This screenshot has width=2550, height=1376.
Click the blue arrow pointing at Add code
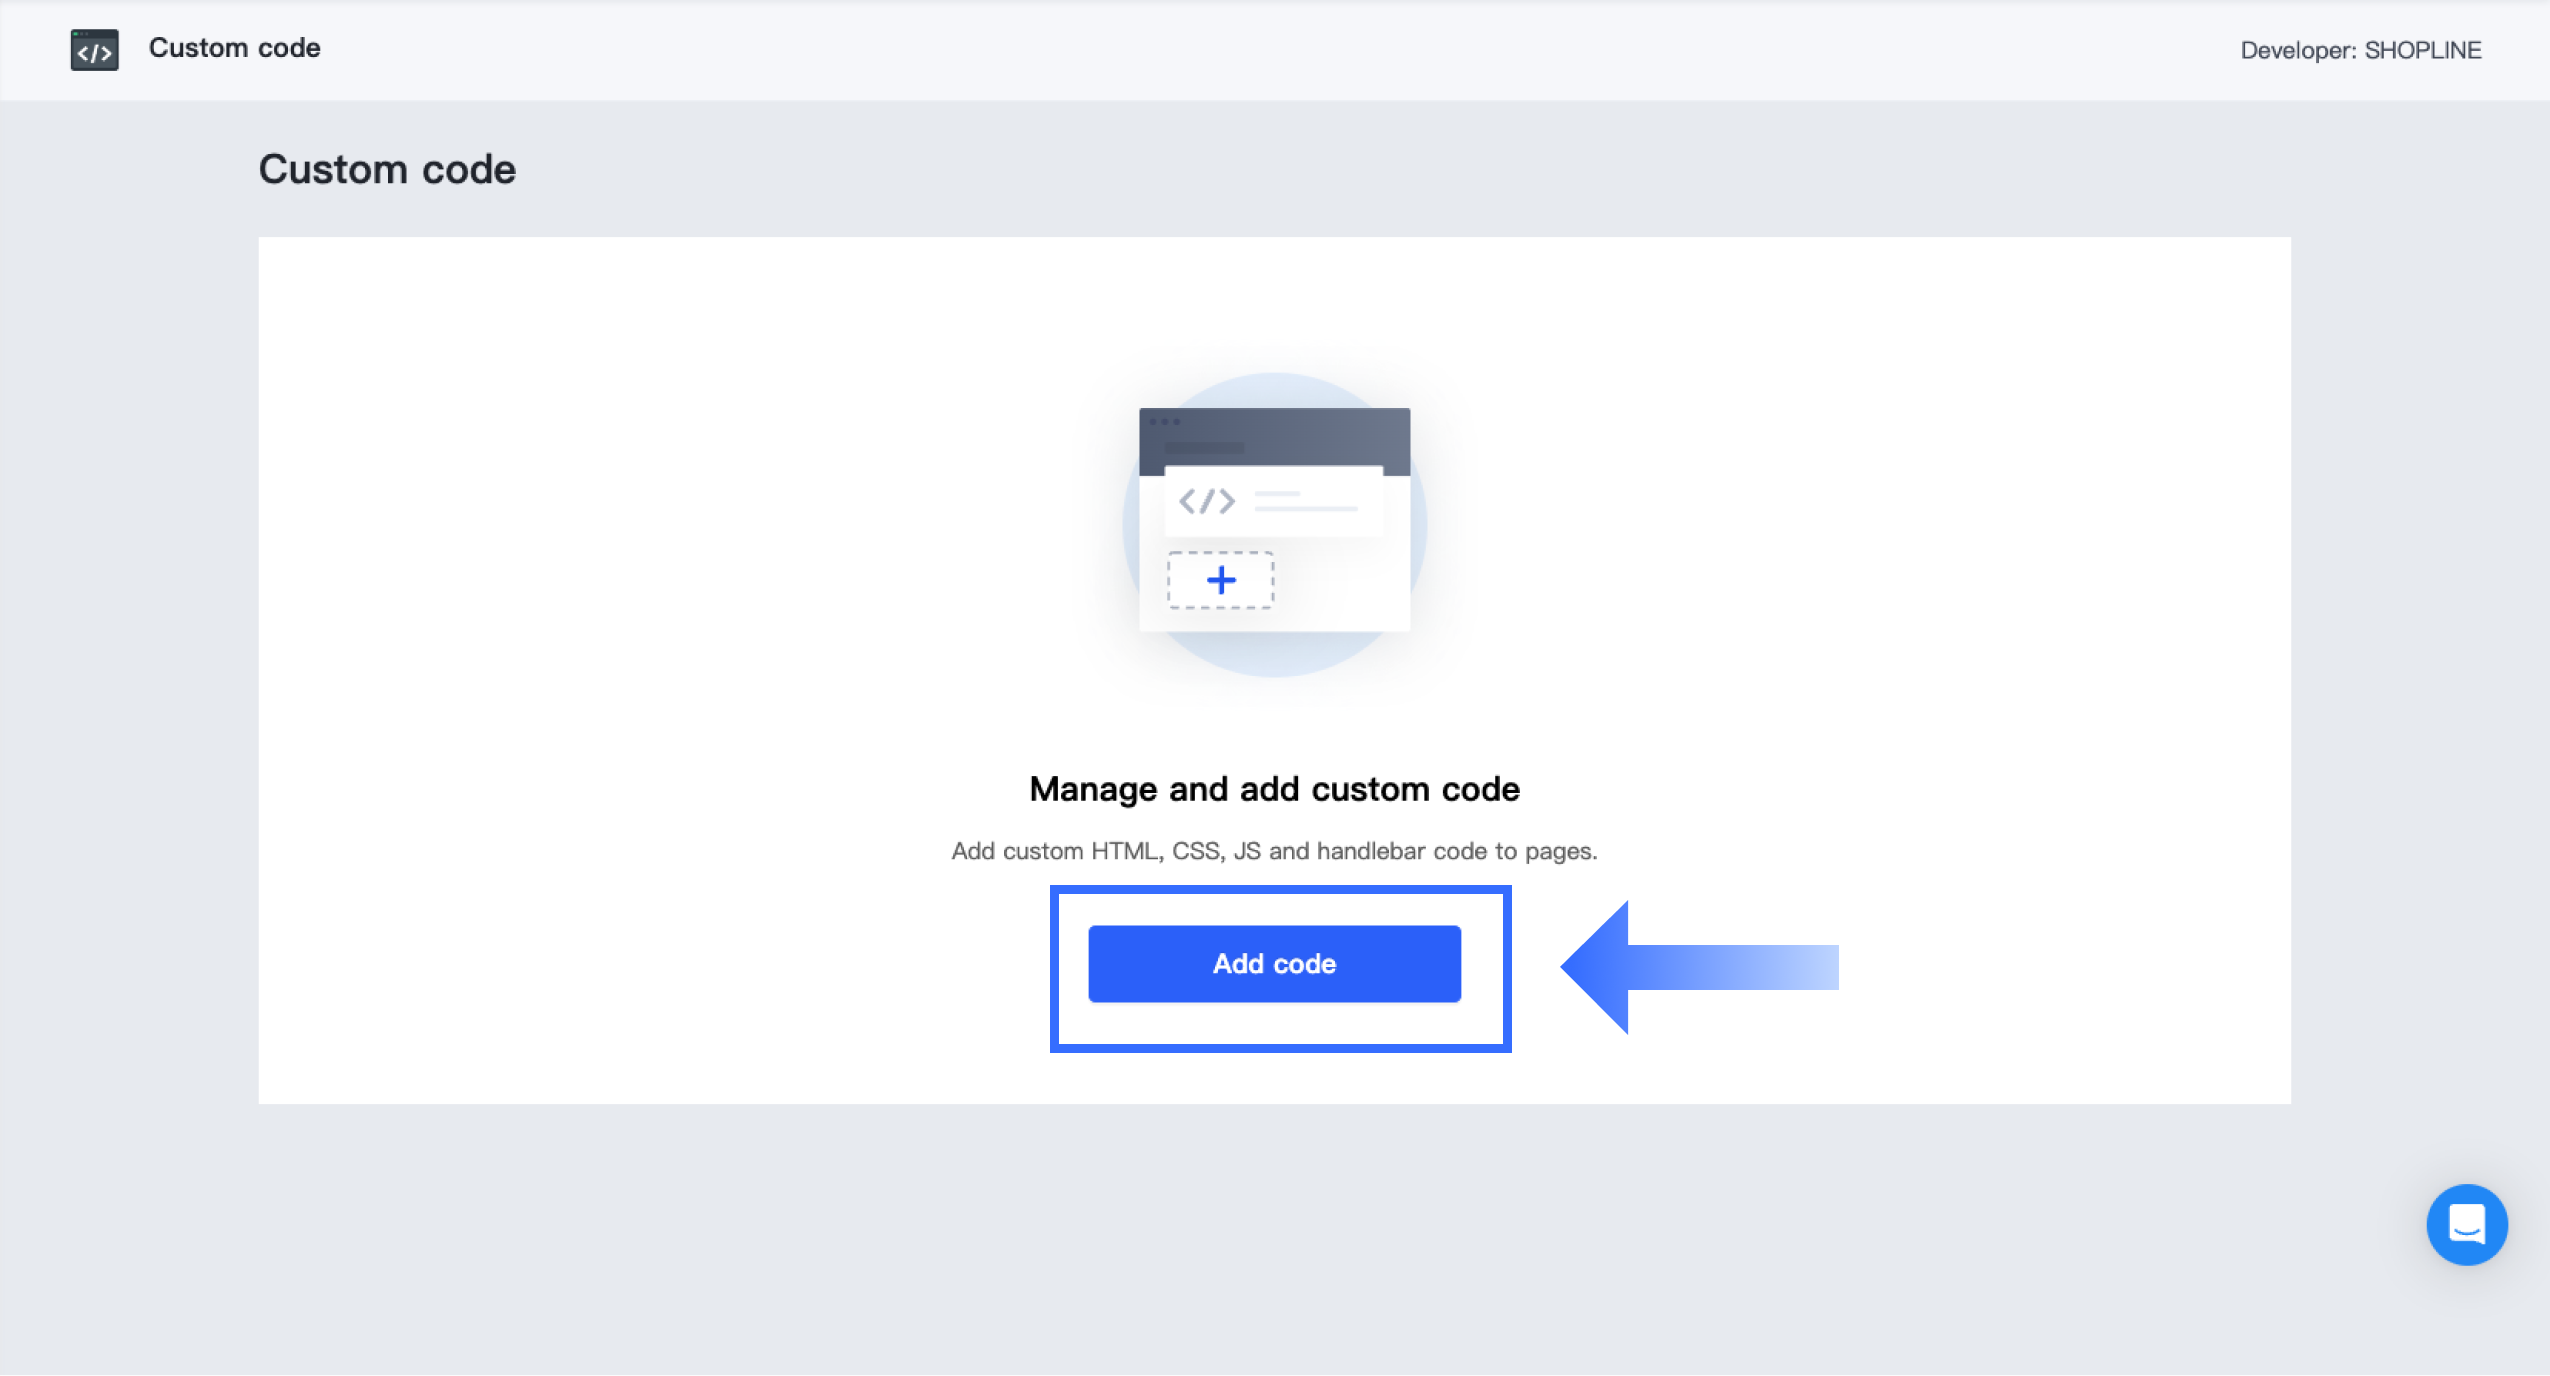pos(1699,967)
